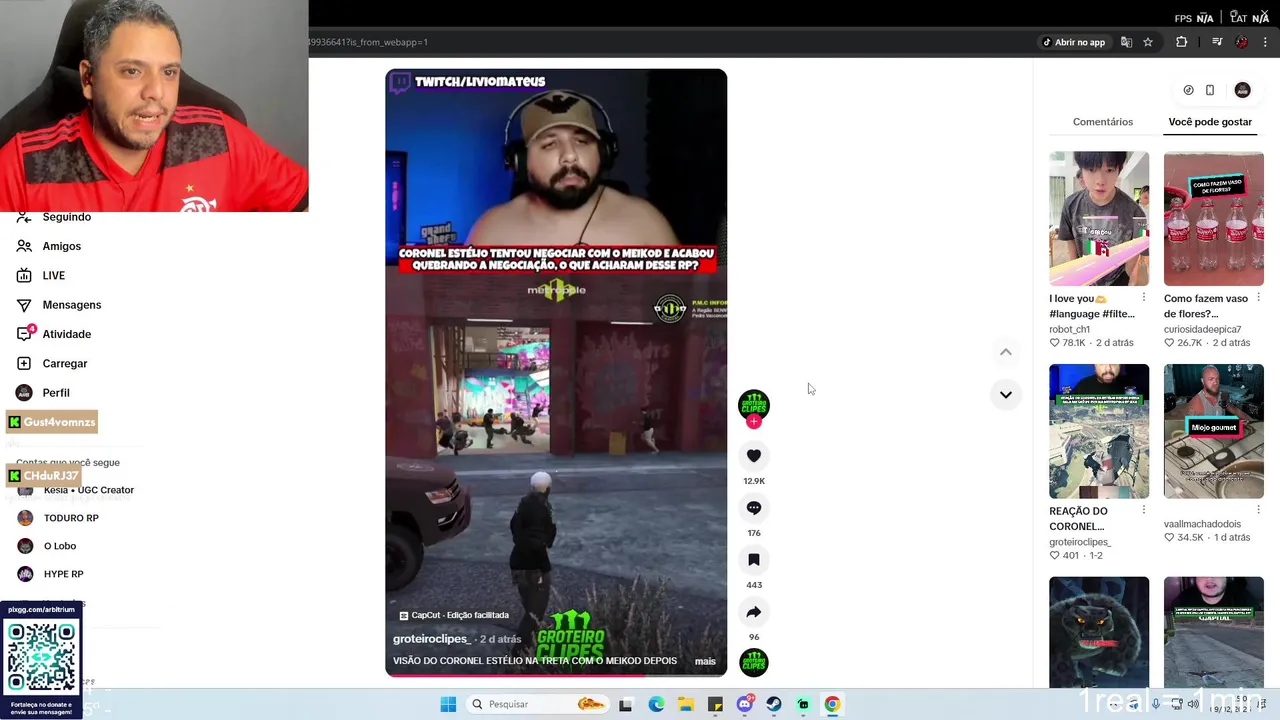Open the I love you #language video thumbnail
This screenshot has height=720, width=1280.
[1099, 219]
